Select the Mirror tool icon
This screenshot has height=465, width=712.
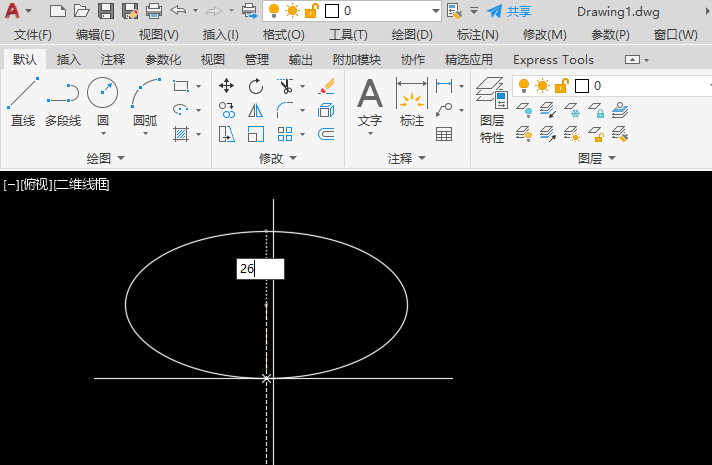256,110
